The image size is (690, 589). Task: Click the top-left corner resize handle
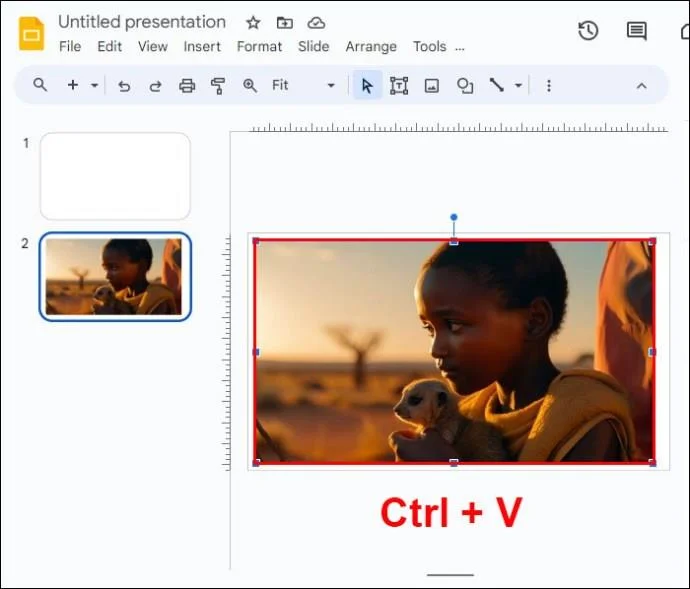pos(257,241)
